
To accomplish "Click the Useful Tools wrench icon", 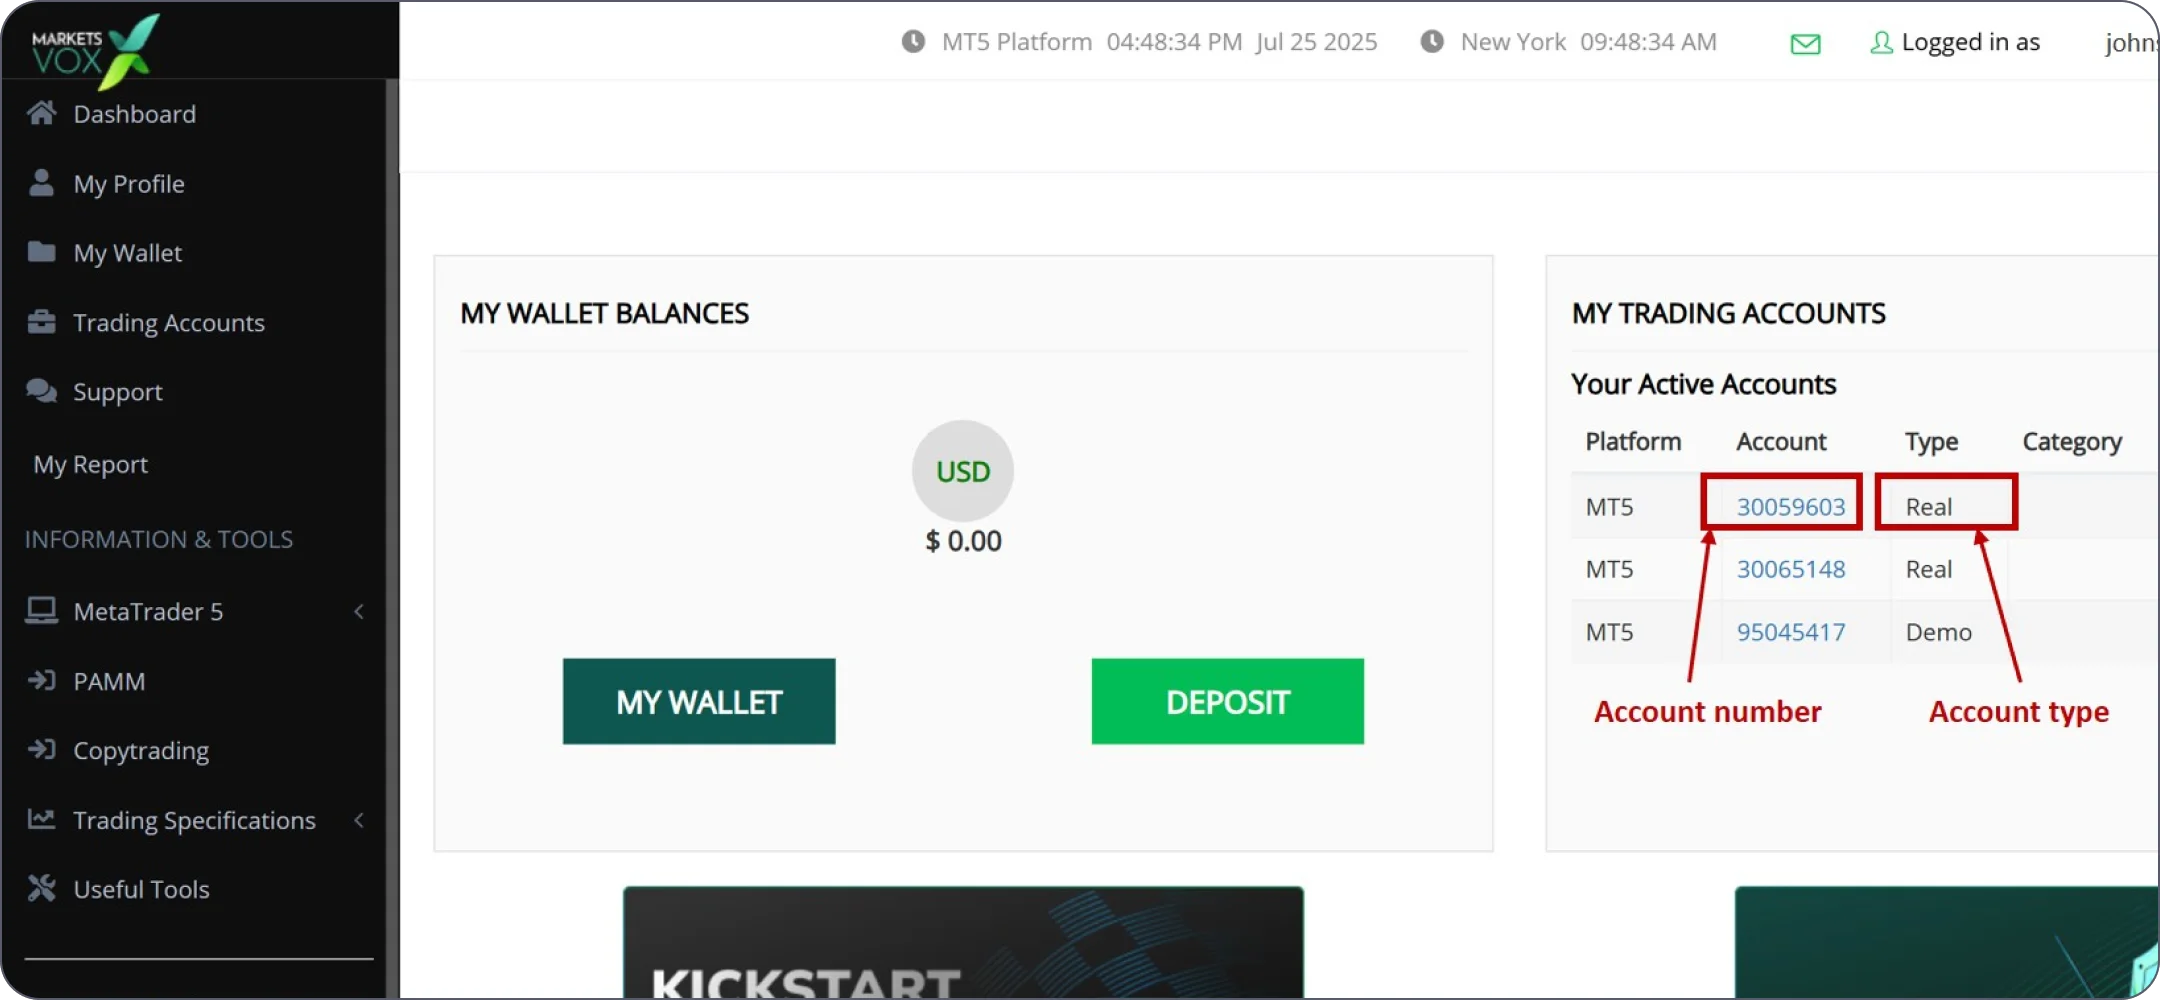I will [x=41, y=888].
